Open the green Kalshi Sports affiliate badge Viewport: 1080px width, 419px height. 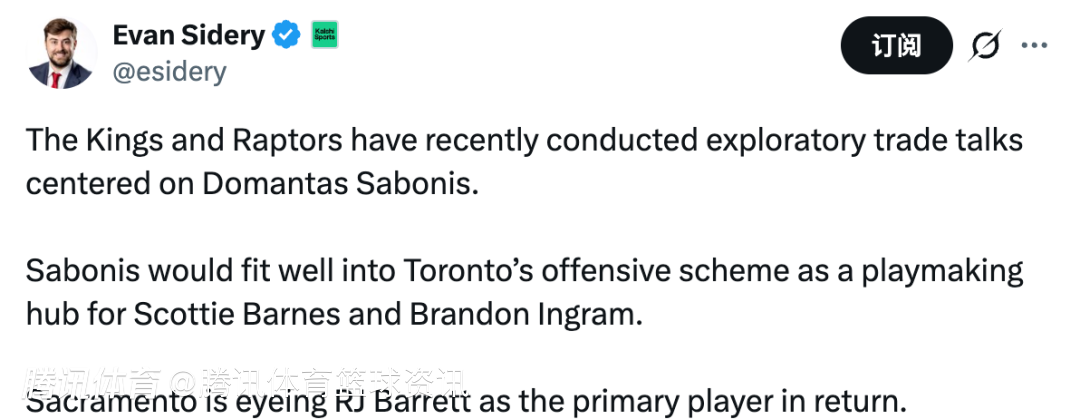(x=325, y=35)
